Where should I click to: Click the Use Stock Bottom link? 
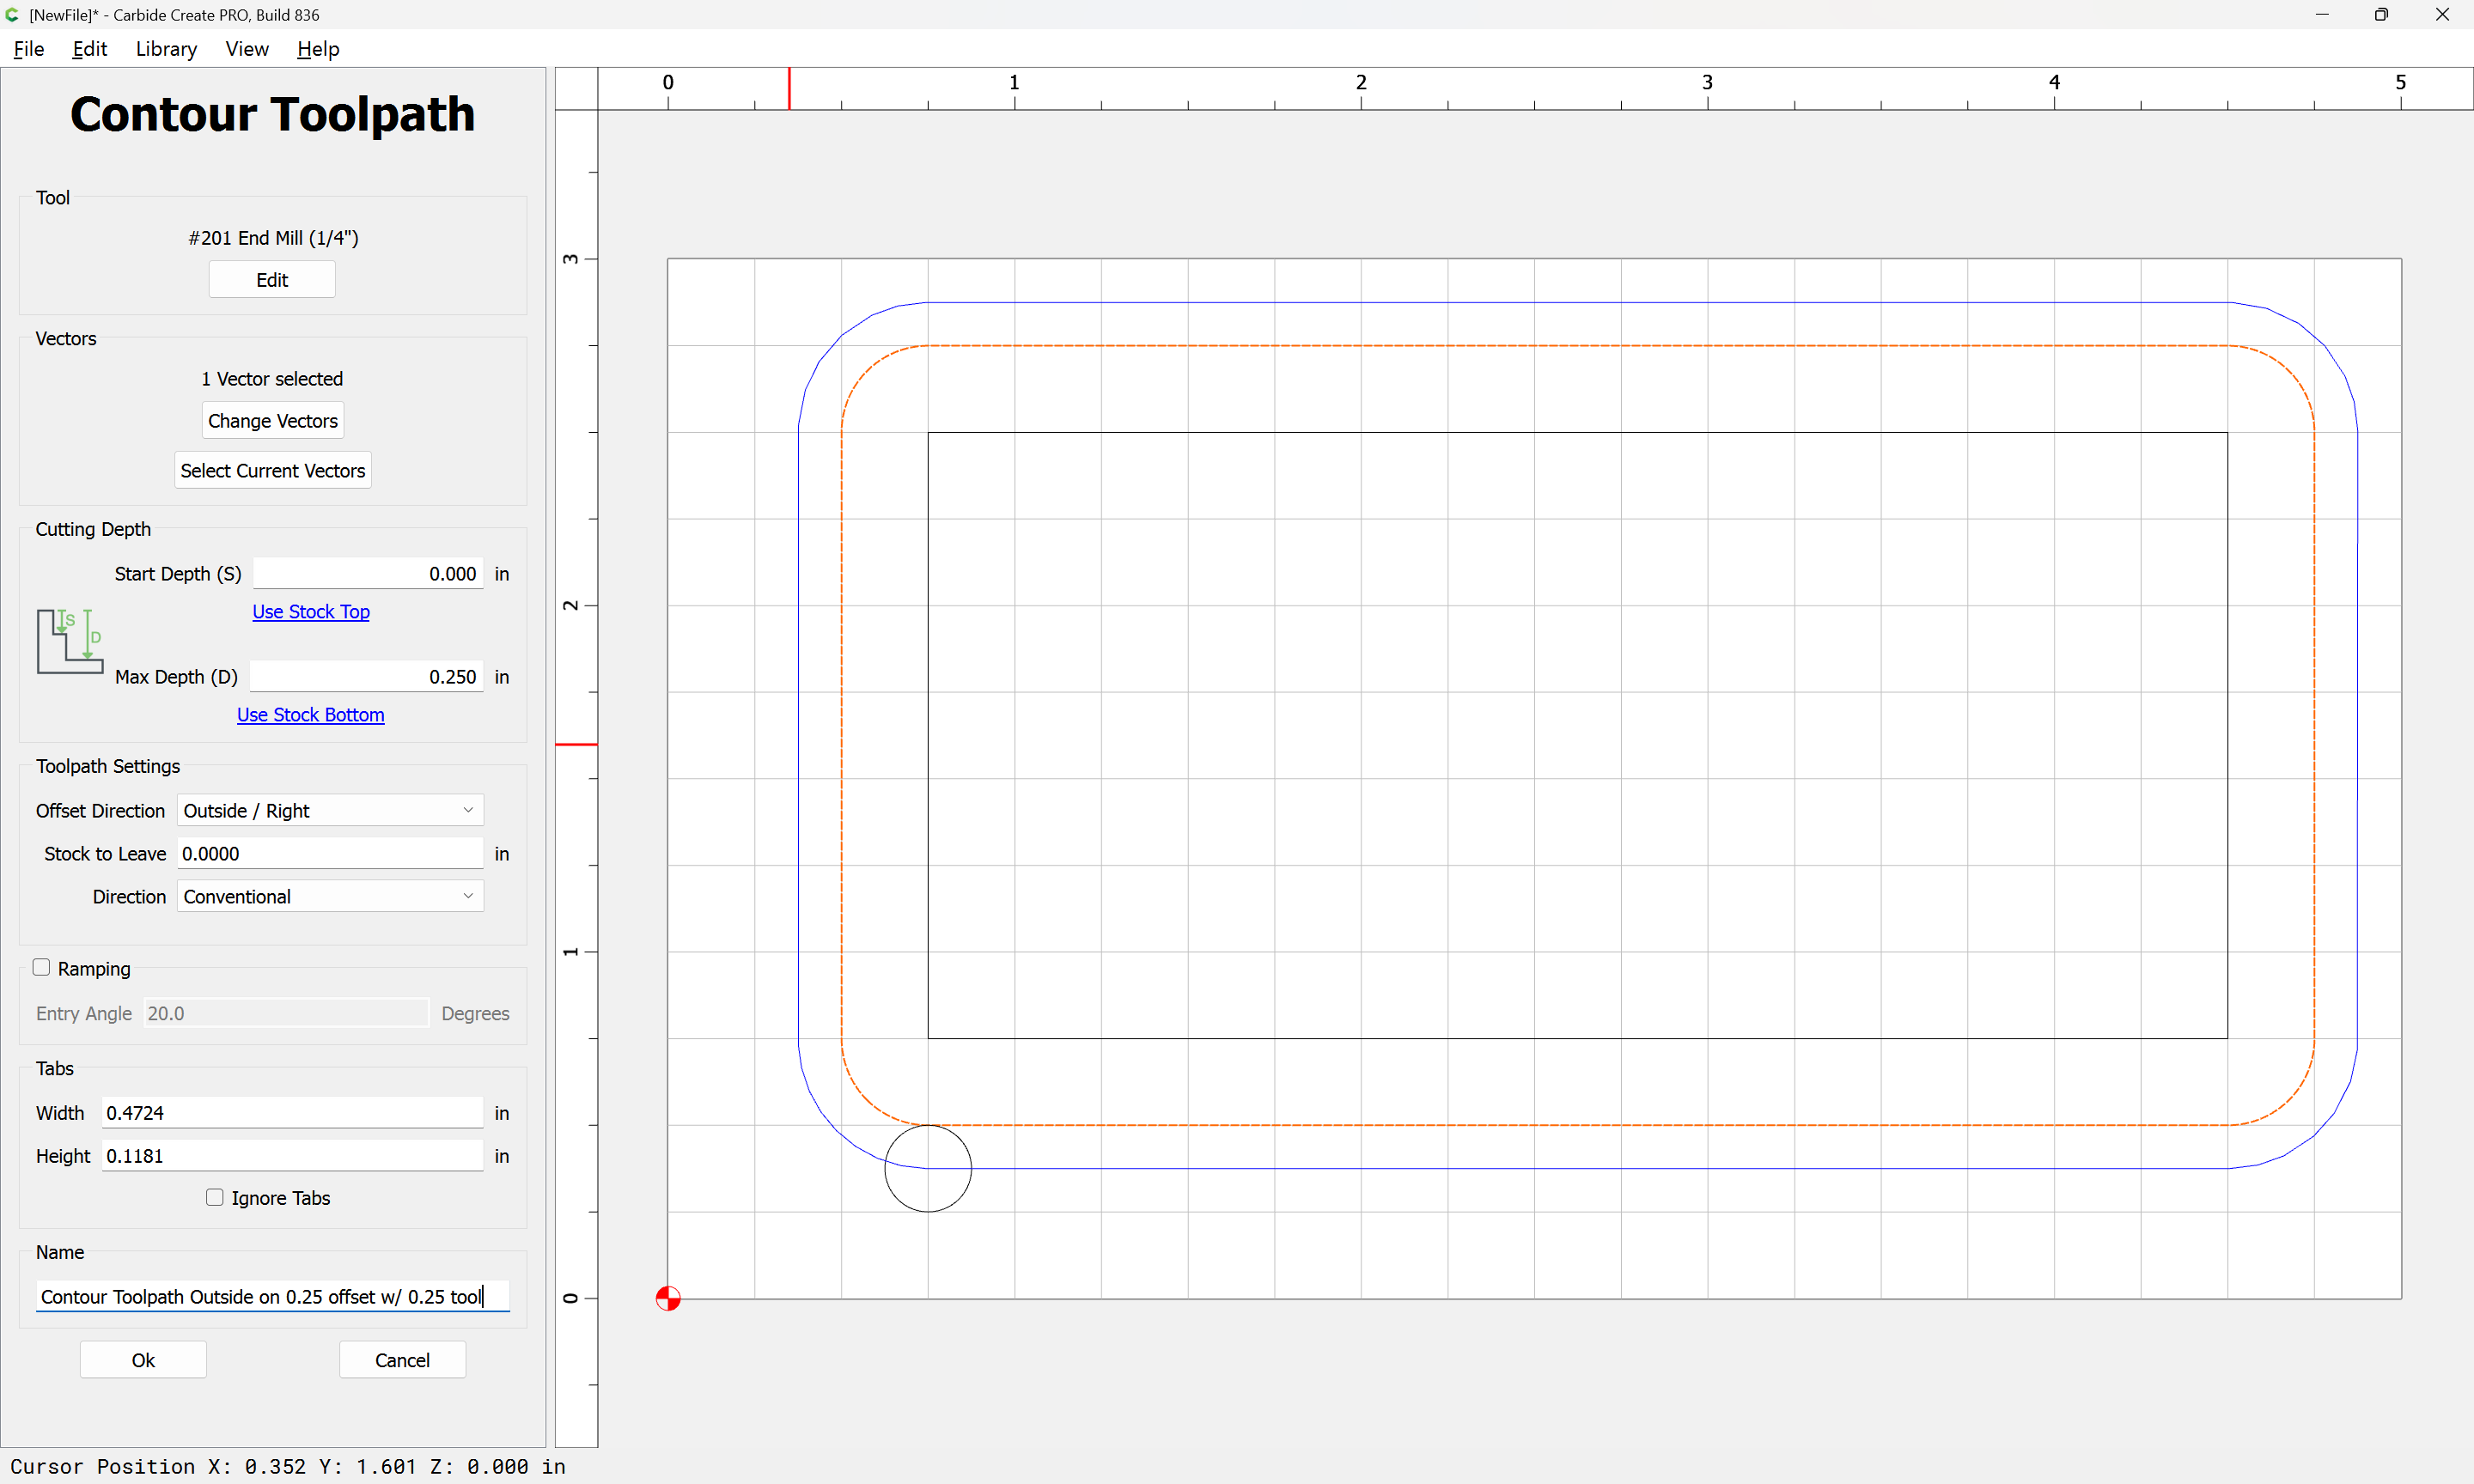coord(310,714)
